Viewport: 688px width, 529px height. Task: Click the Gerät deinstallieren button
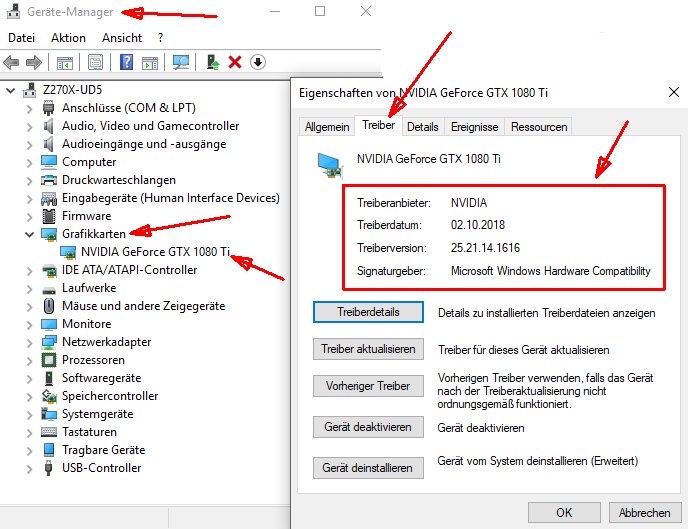pyautogui.click(x=368, y=468)
